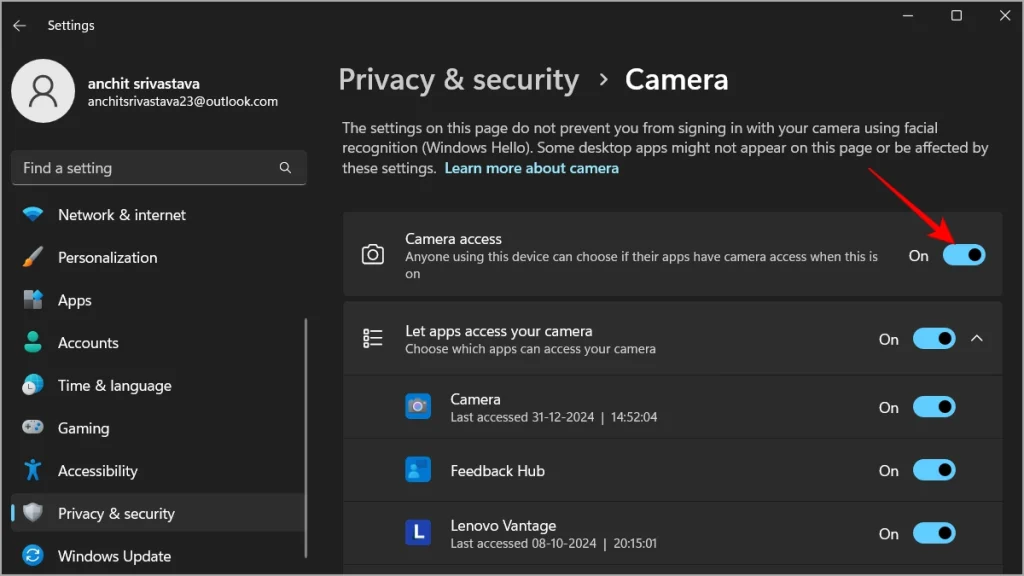
Task: Click the sidebar vertical scrollbar
Action: (x=306, y=438)
